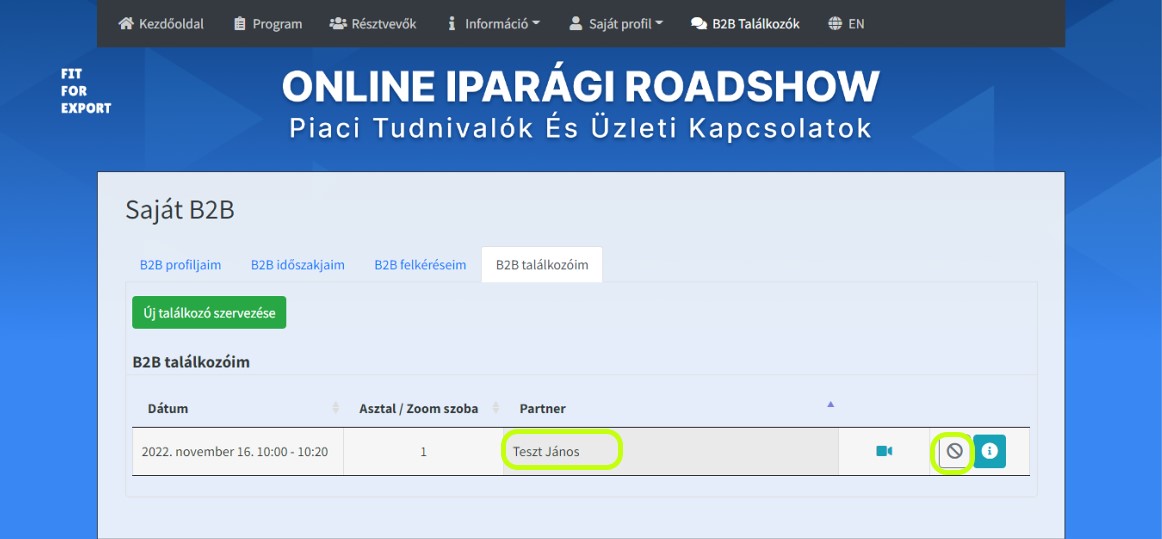The image size is (1162, 539).
Task: Switch to the B2B profiljaim tab
Action: (x=180, y=265)
